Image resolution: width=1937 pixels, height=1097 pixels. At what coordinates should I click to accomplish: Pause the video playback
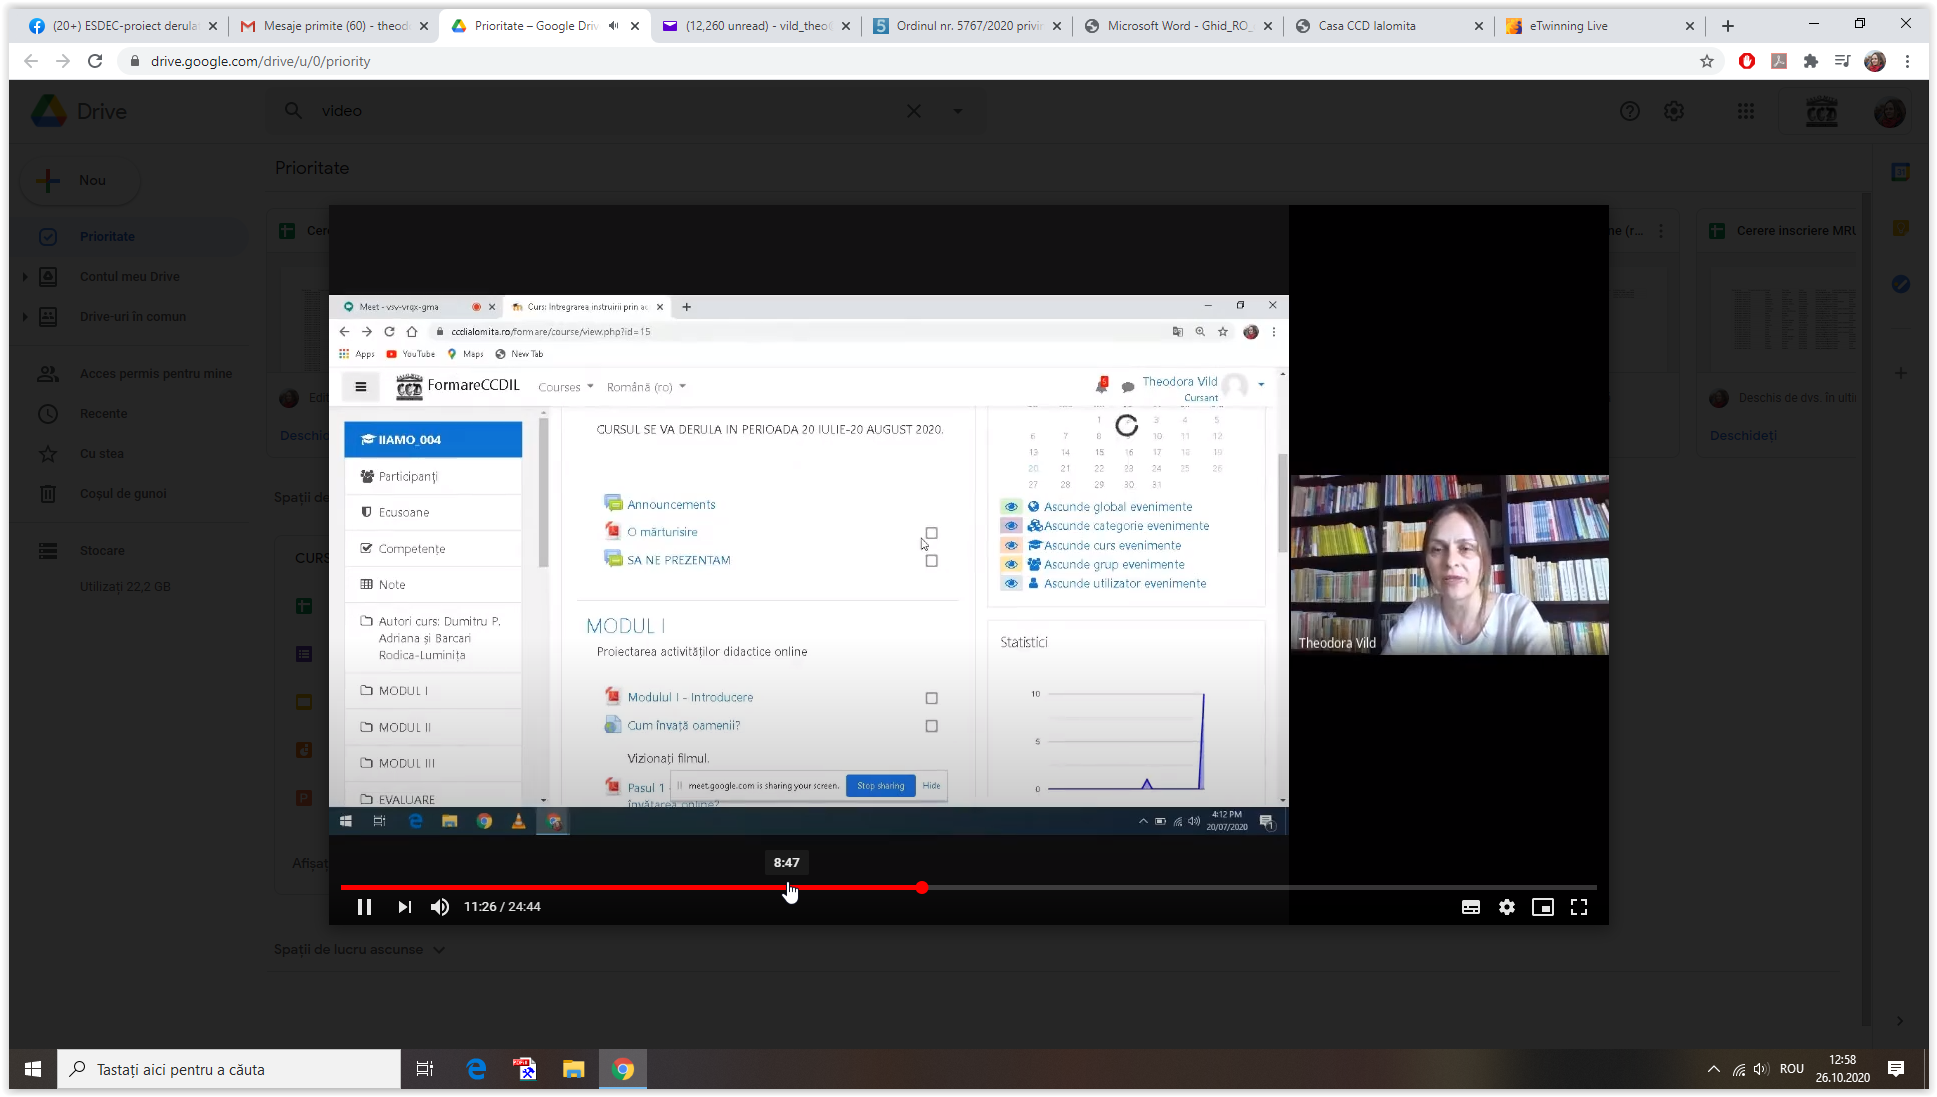(364, 907)
